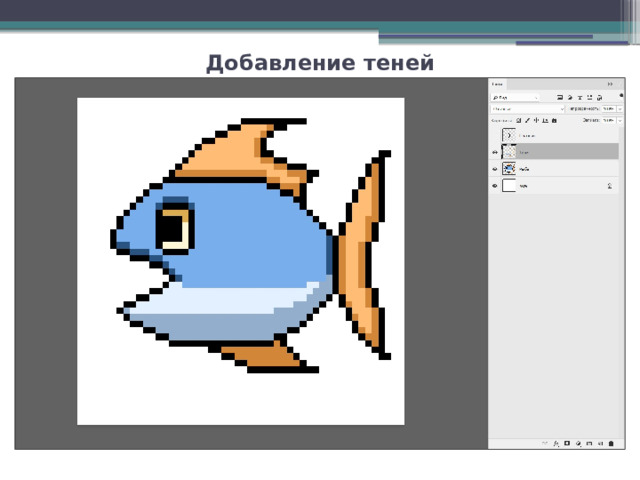Select the Рыба layer thumbnail

(509, 169)
